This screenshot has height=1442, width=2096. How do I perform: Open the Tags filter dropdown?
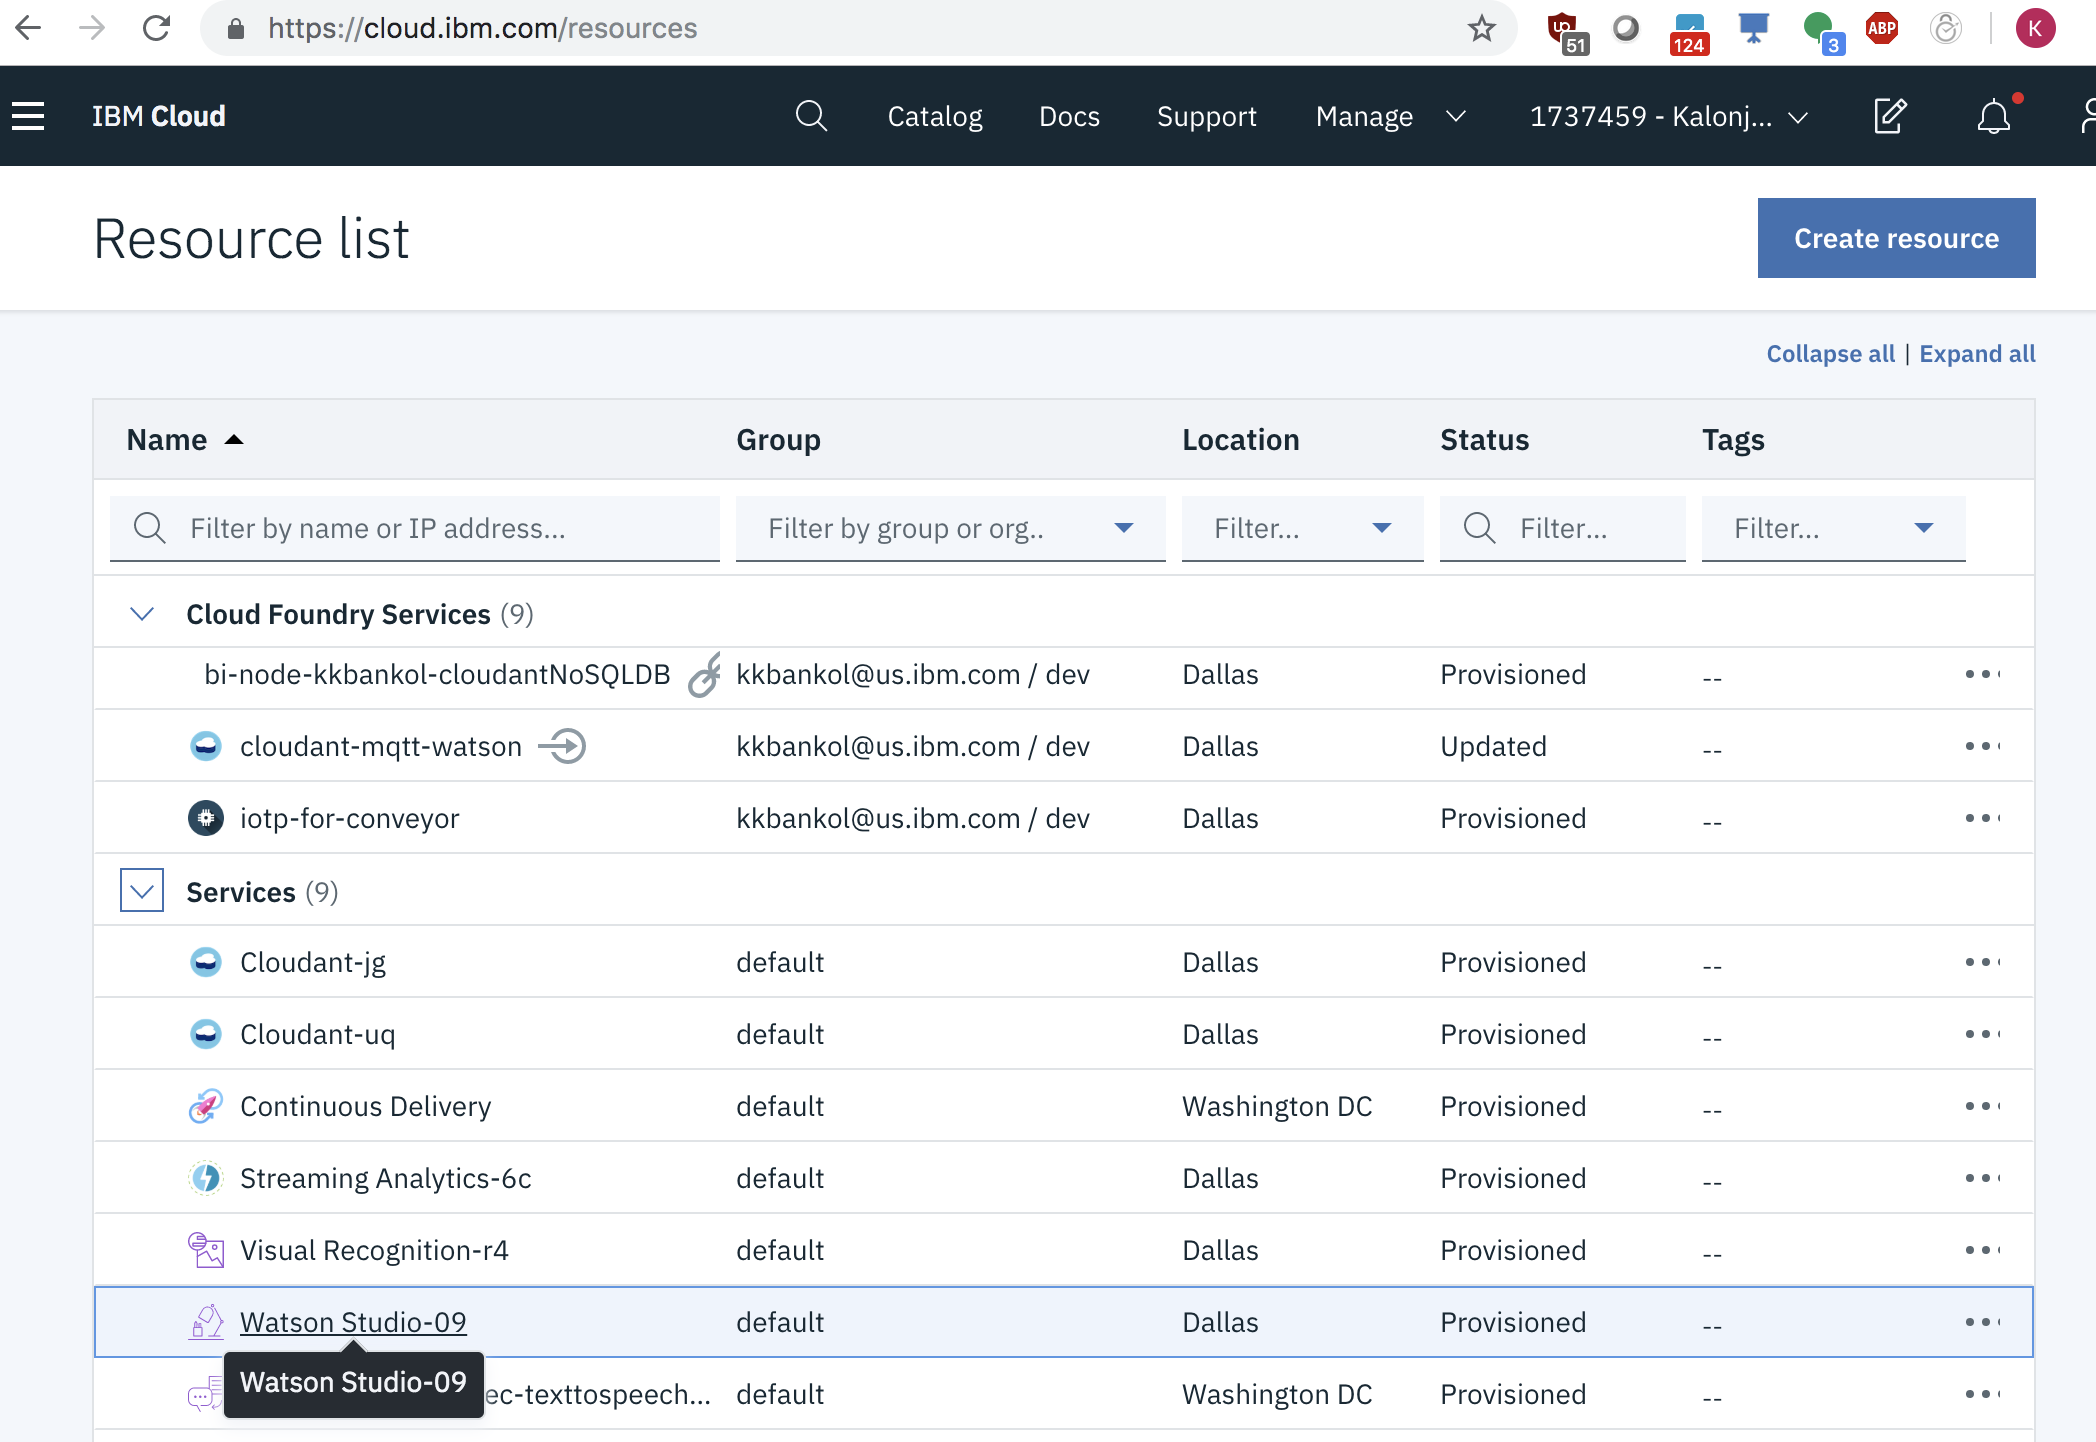[x=1833, y=528]
